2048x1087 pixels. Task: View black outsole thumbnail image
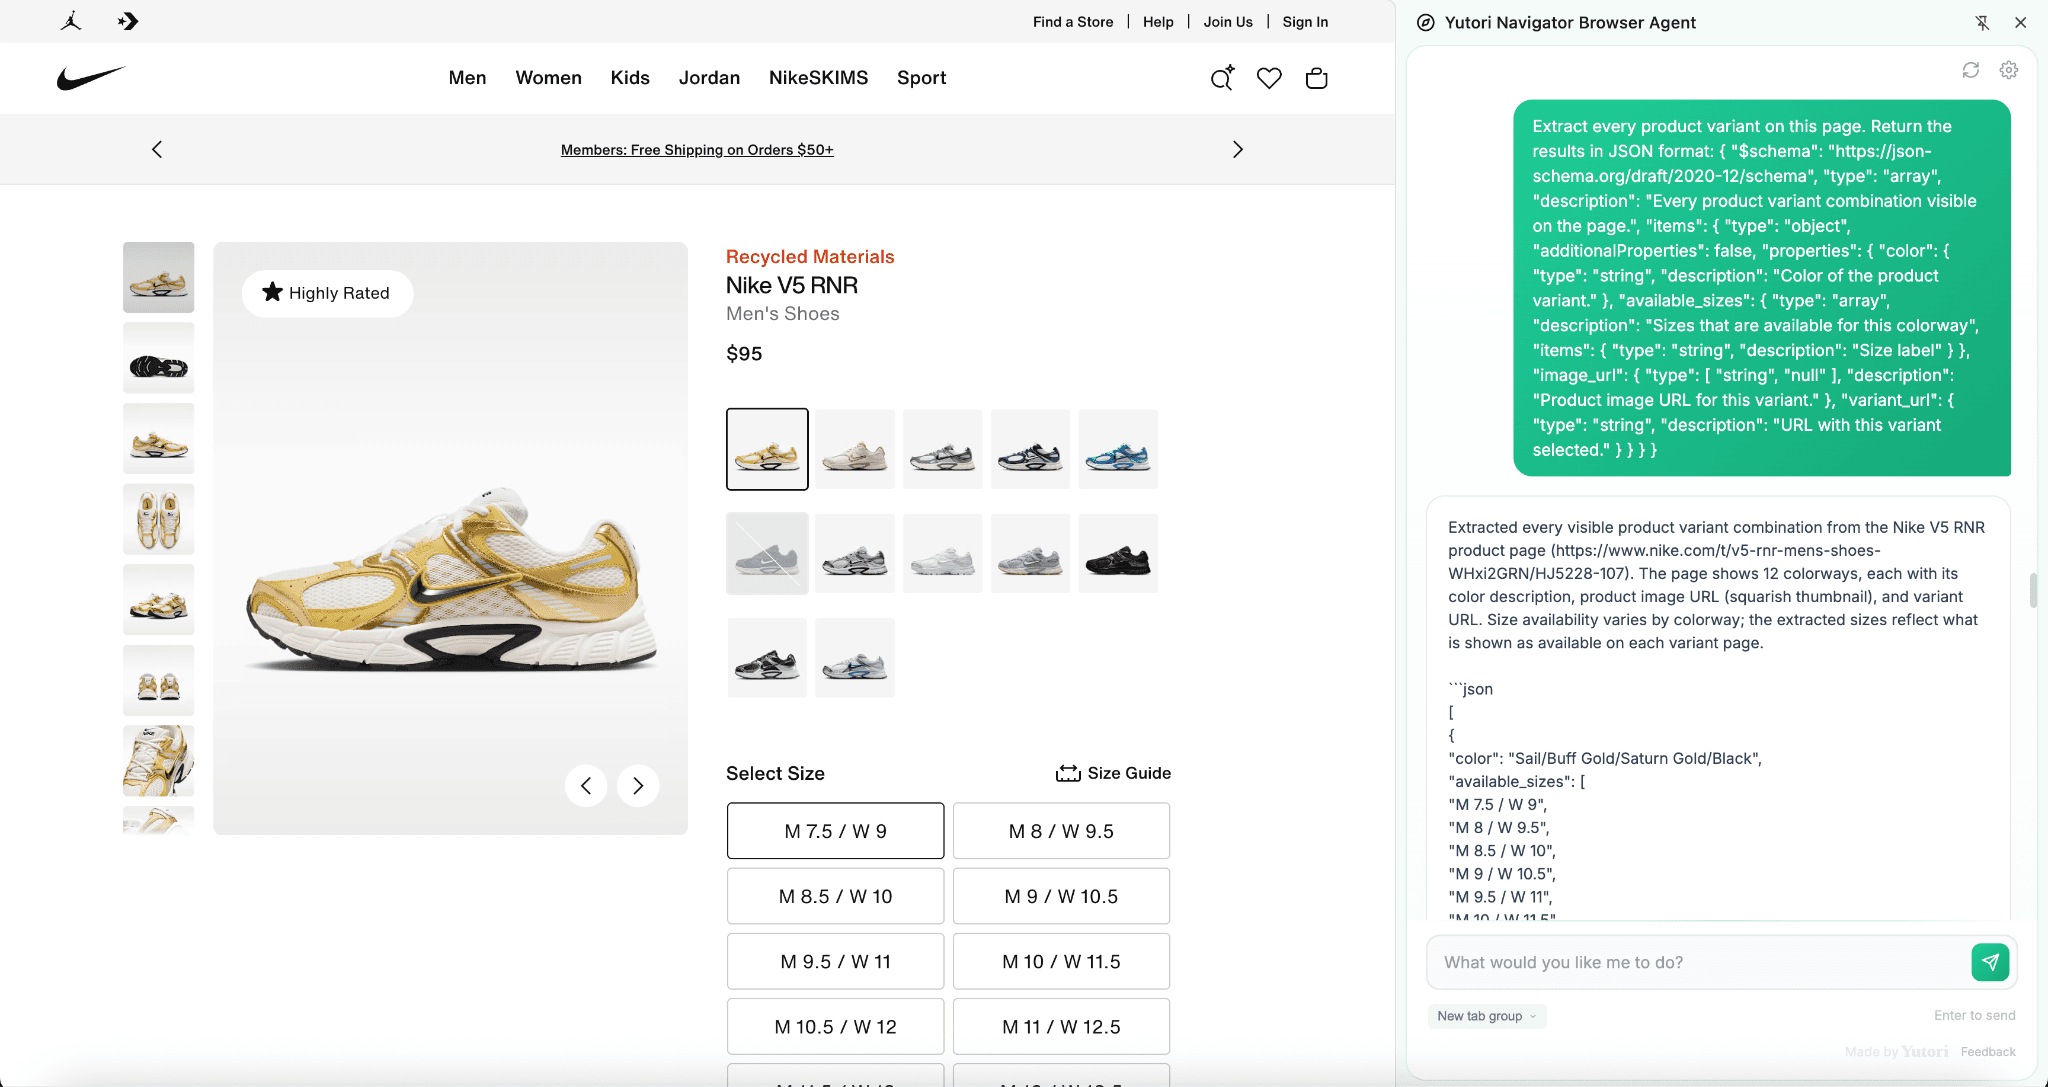pyautogui.click(x=158, y=358)
